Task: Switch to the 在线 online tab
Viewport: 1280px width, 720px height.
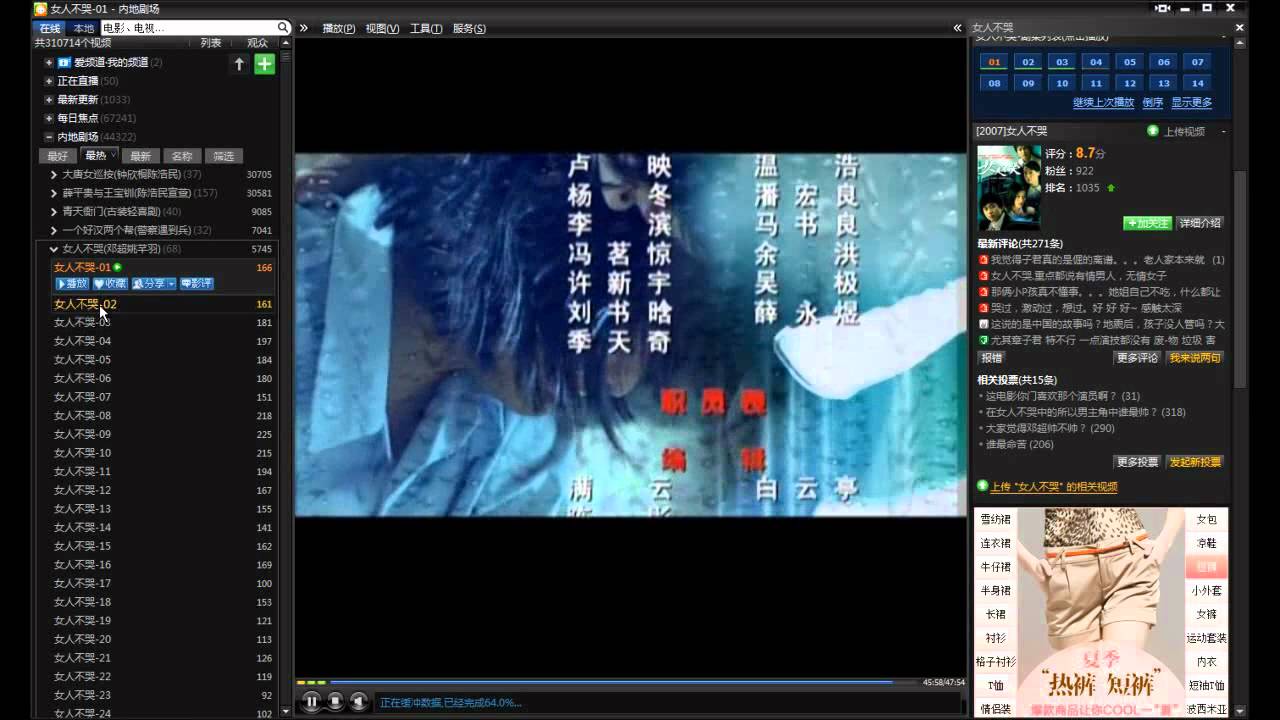Action: [x=50, y=28]
